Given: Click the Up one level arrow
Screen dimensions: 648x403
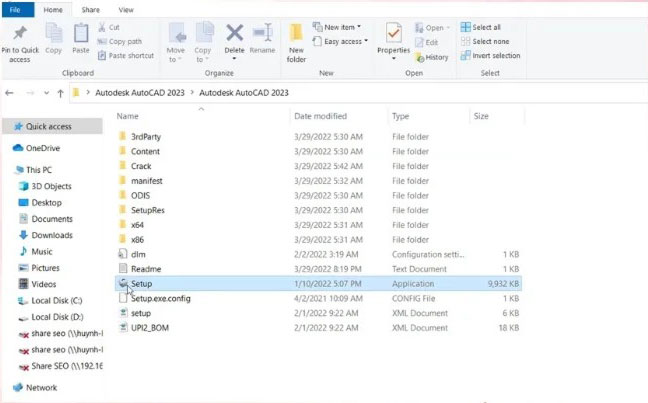Looking at the screenshot, I should [60, 93].
